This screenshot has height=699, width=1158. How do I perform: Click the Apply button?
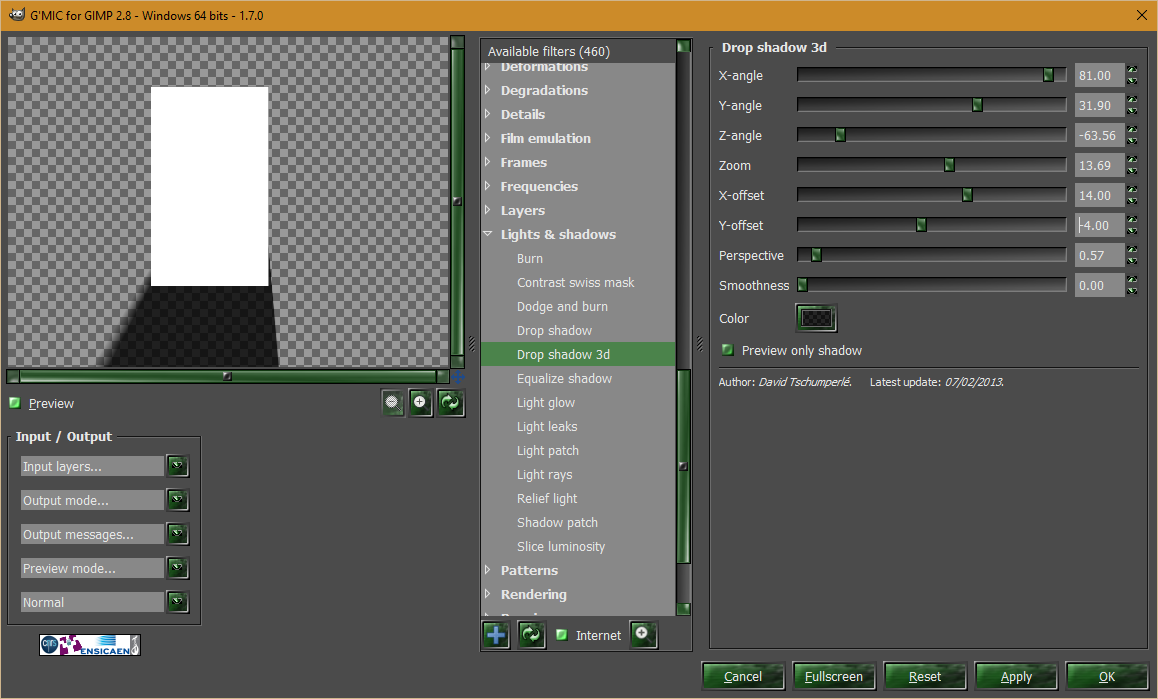(x=1016, y=676)
